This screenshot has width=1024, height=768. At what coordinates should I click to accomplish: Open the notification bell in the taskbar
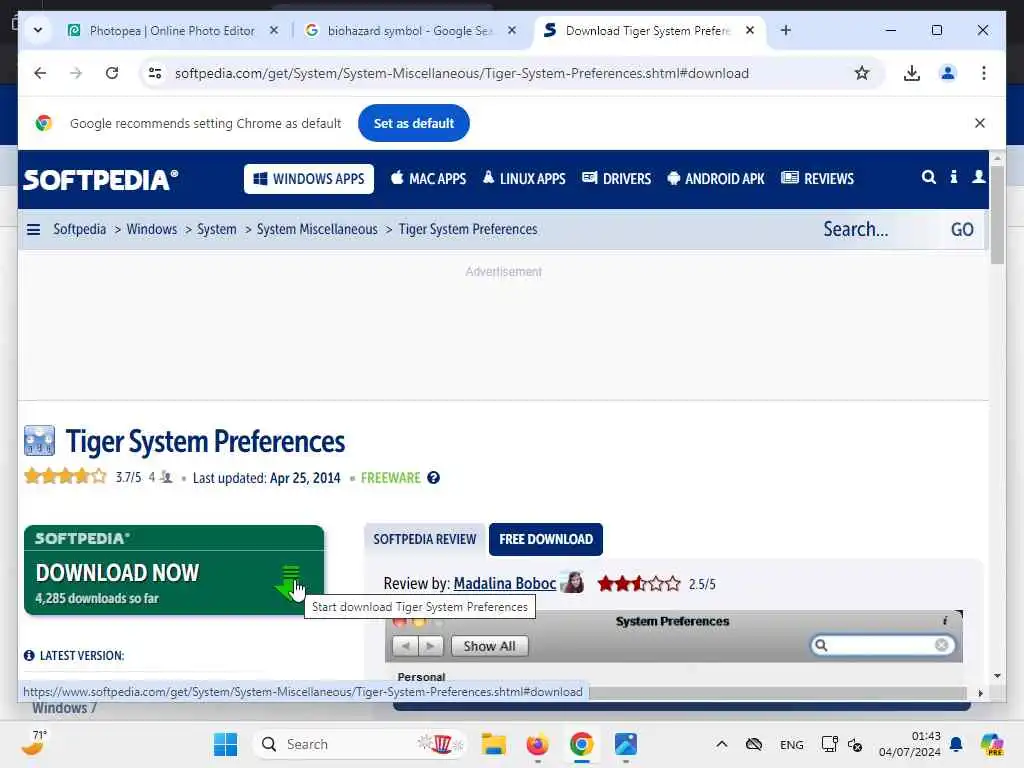(956, 744)
